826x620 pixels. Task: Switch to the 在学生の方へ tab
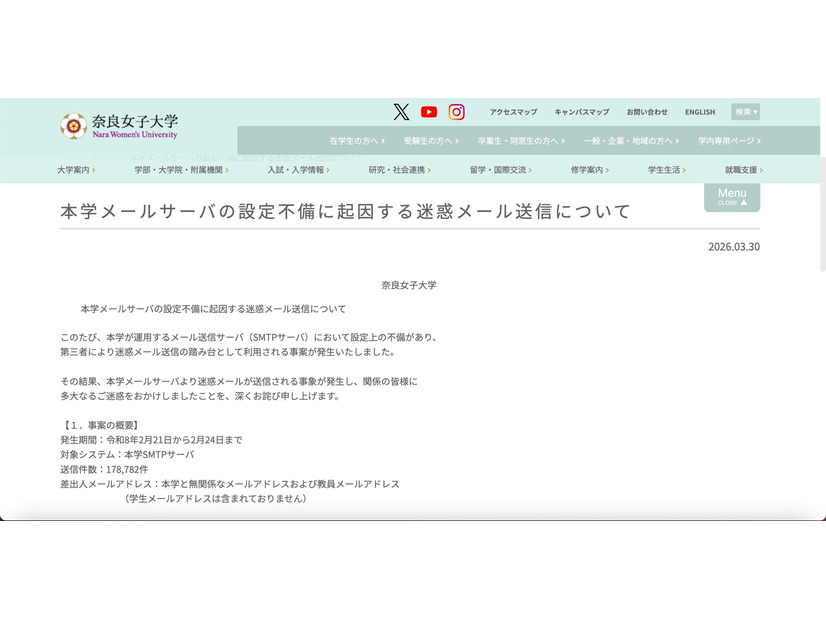click(357, 141)
